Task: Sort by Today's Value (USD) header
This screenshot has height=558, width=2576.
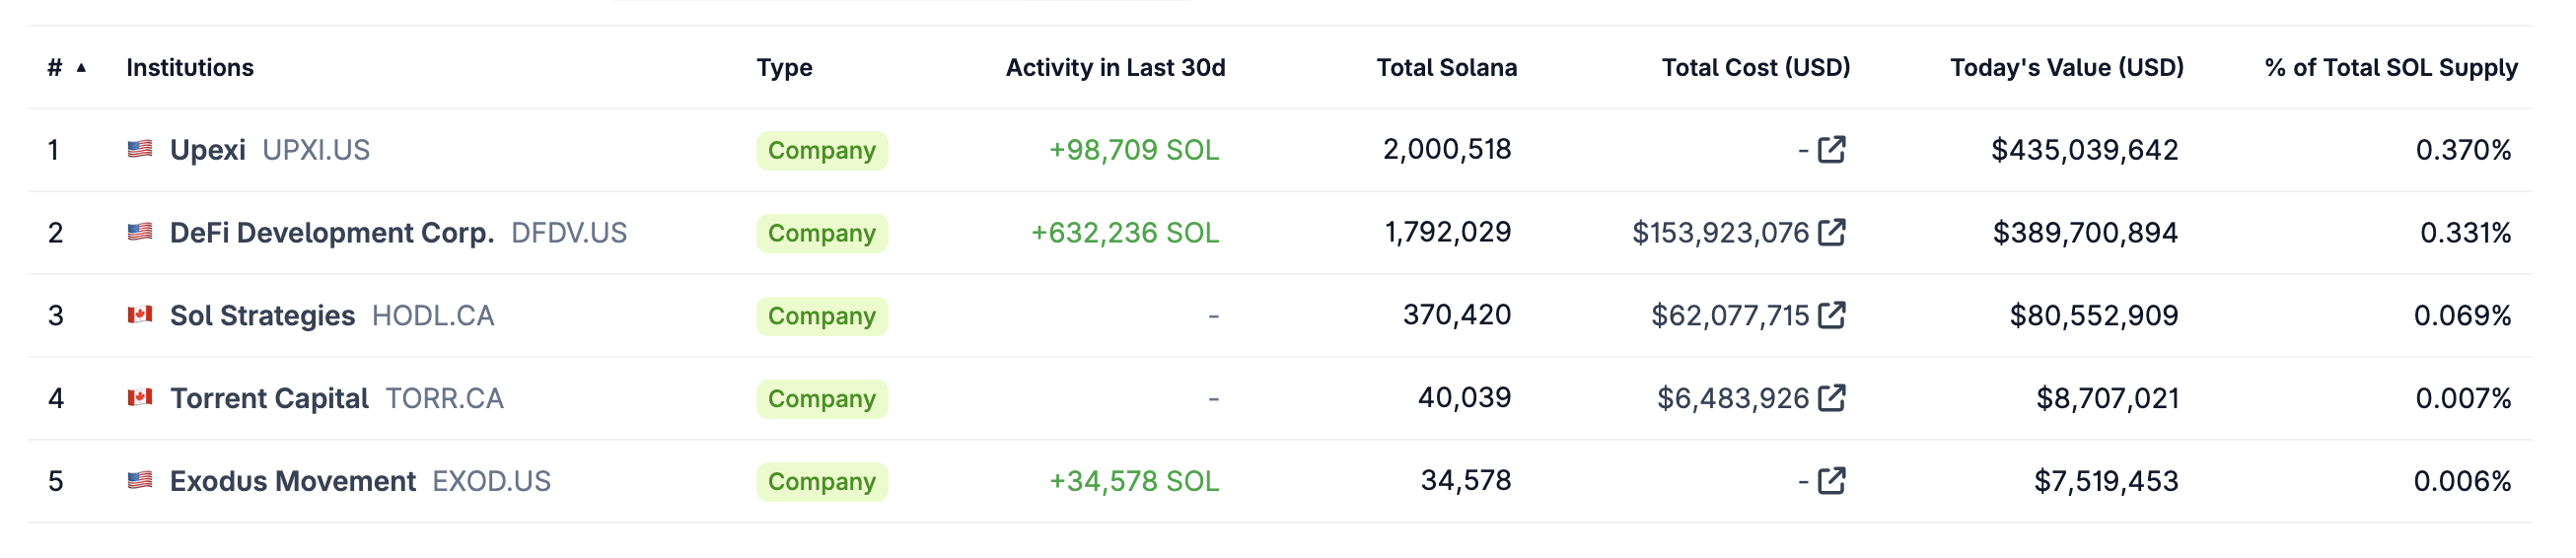Action: 2067,68
